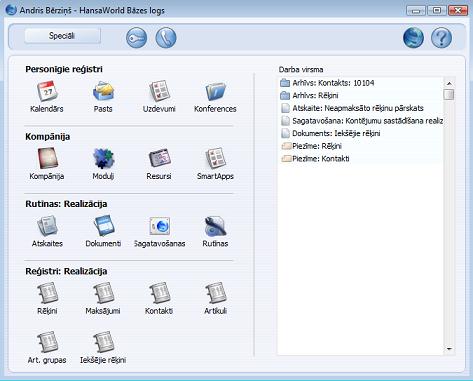
Task: Click the telephone toolbar button
Action: [166, 37]
